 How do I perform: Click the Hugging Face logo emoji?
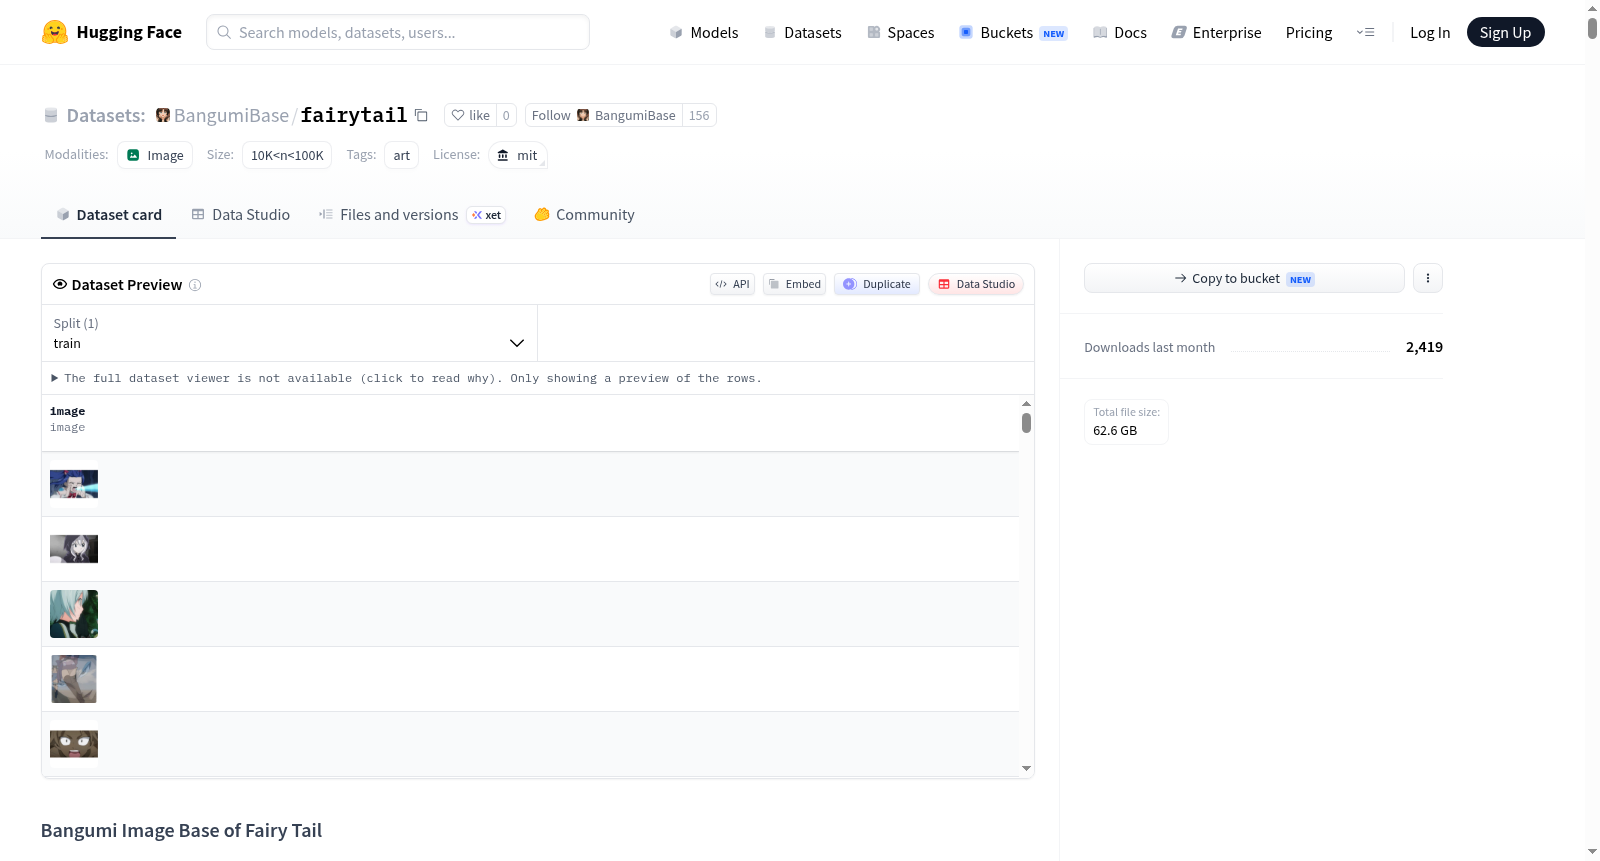click(x=54, y=32)
